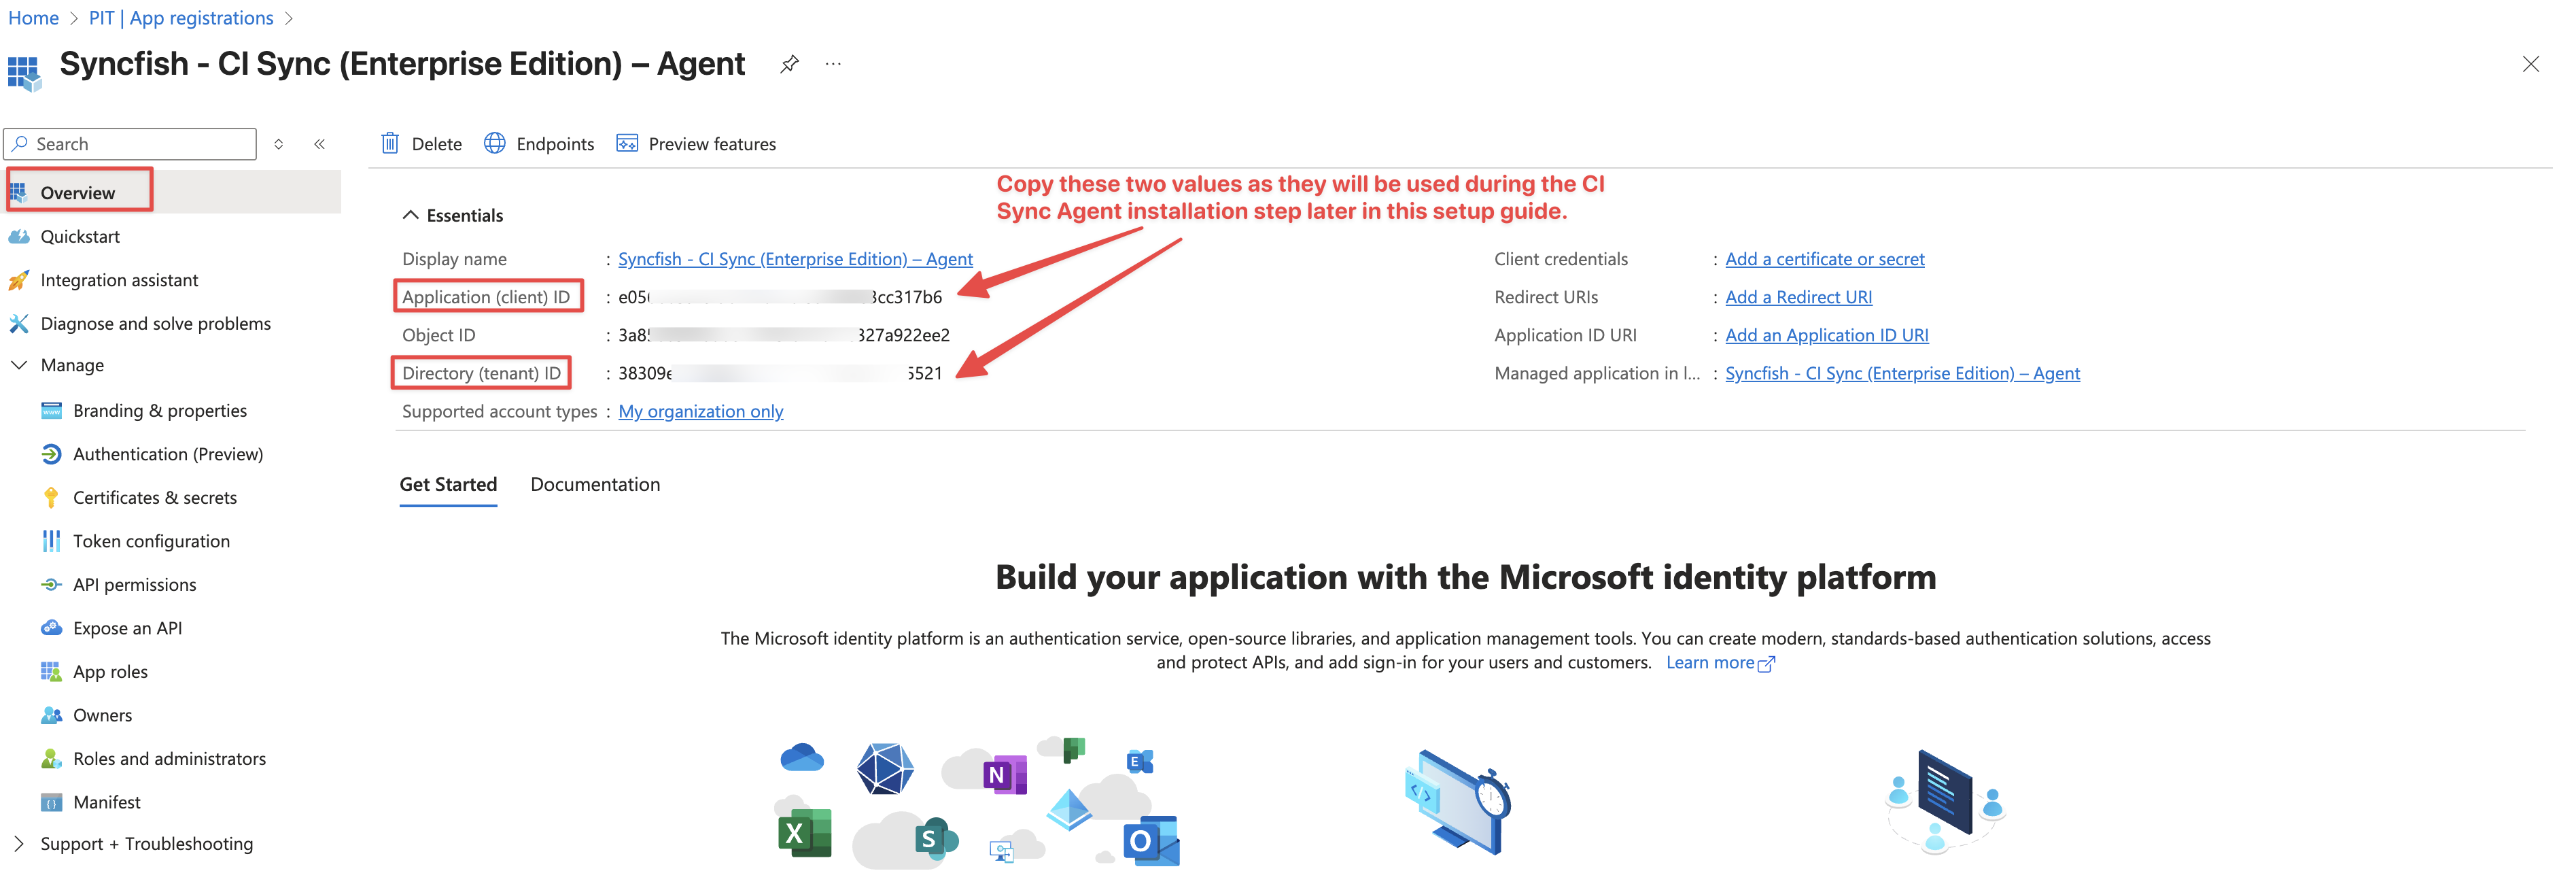
Task: Click the Endpoints globe icon
Action: coord(494,144)
